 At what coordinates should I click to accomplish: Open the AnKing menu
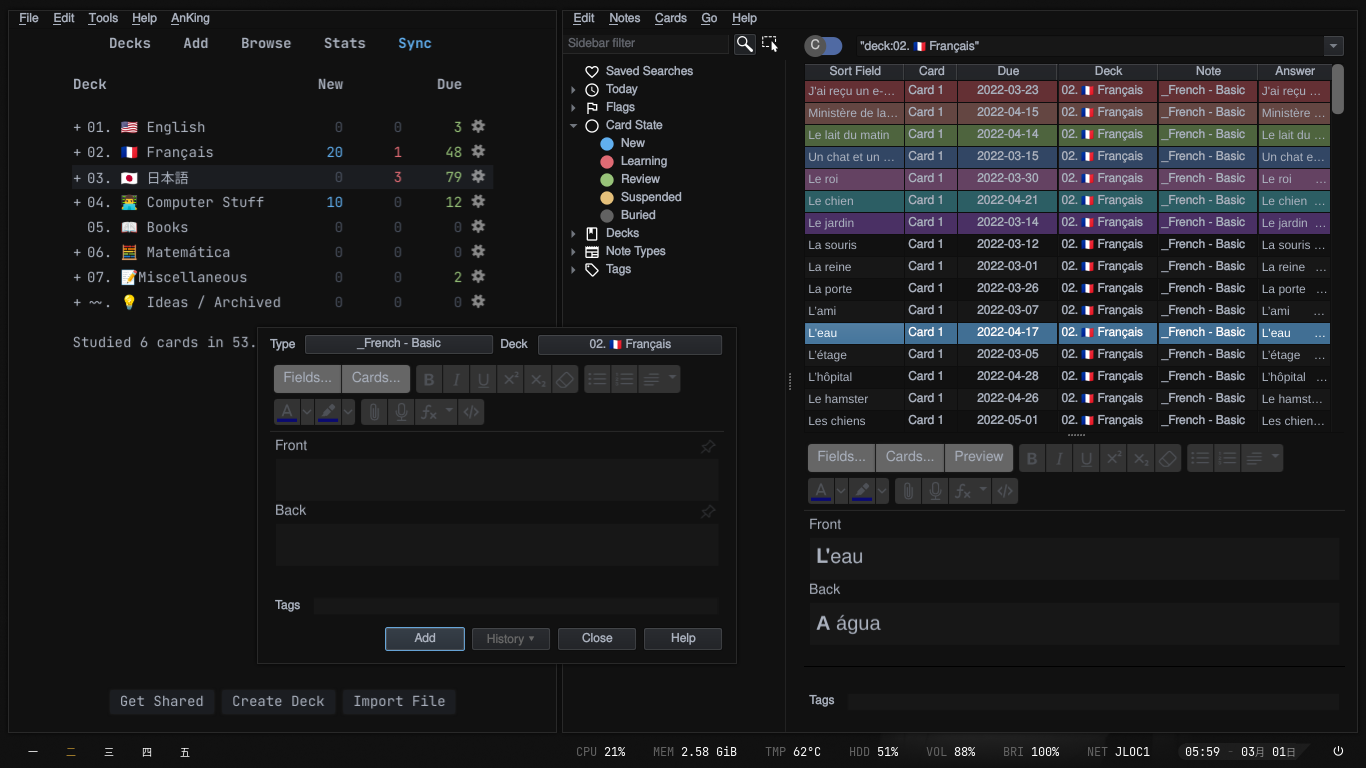coord(190,18)
